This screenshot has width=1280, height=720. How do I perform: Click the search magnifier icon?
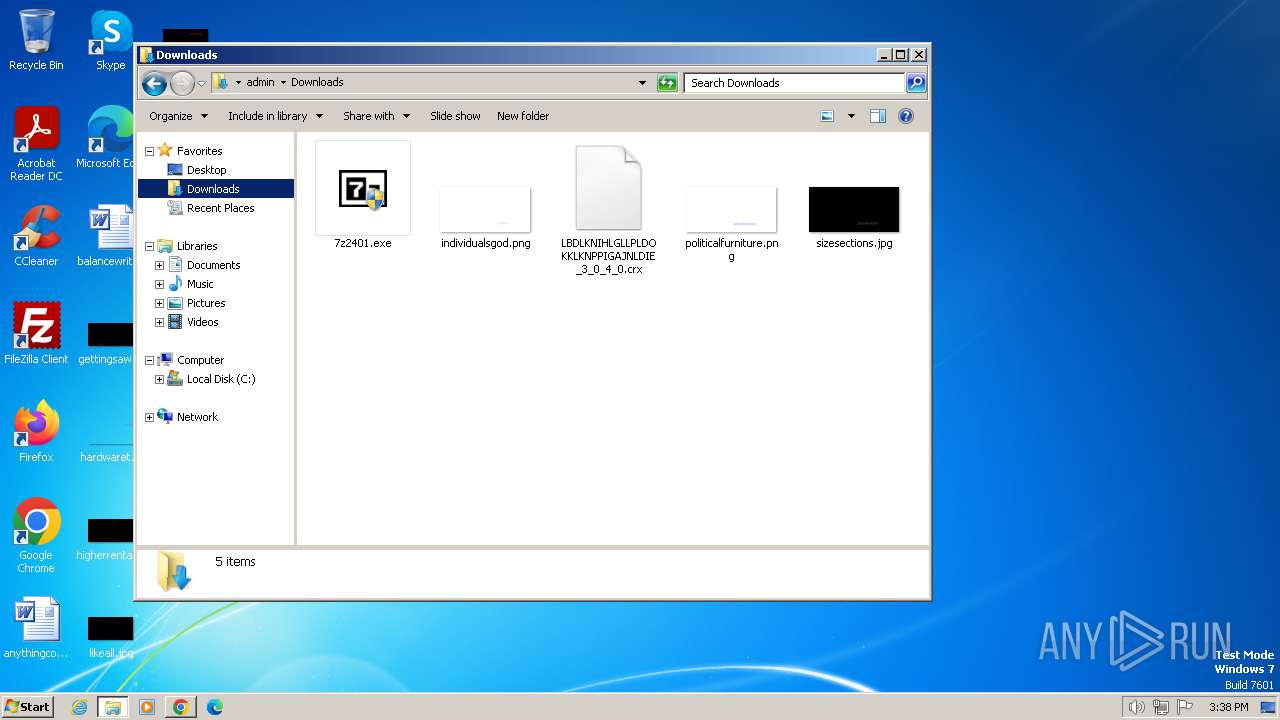coord(915,83)
